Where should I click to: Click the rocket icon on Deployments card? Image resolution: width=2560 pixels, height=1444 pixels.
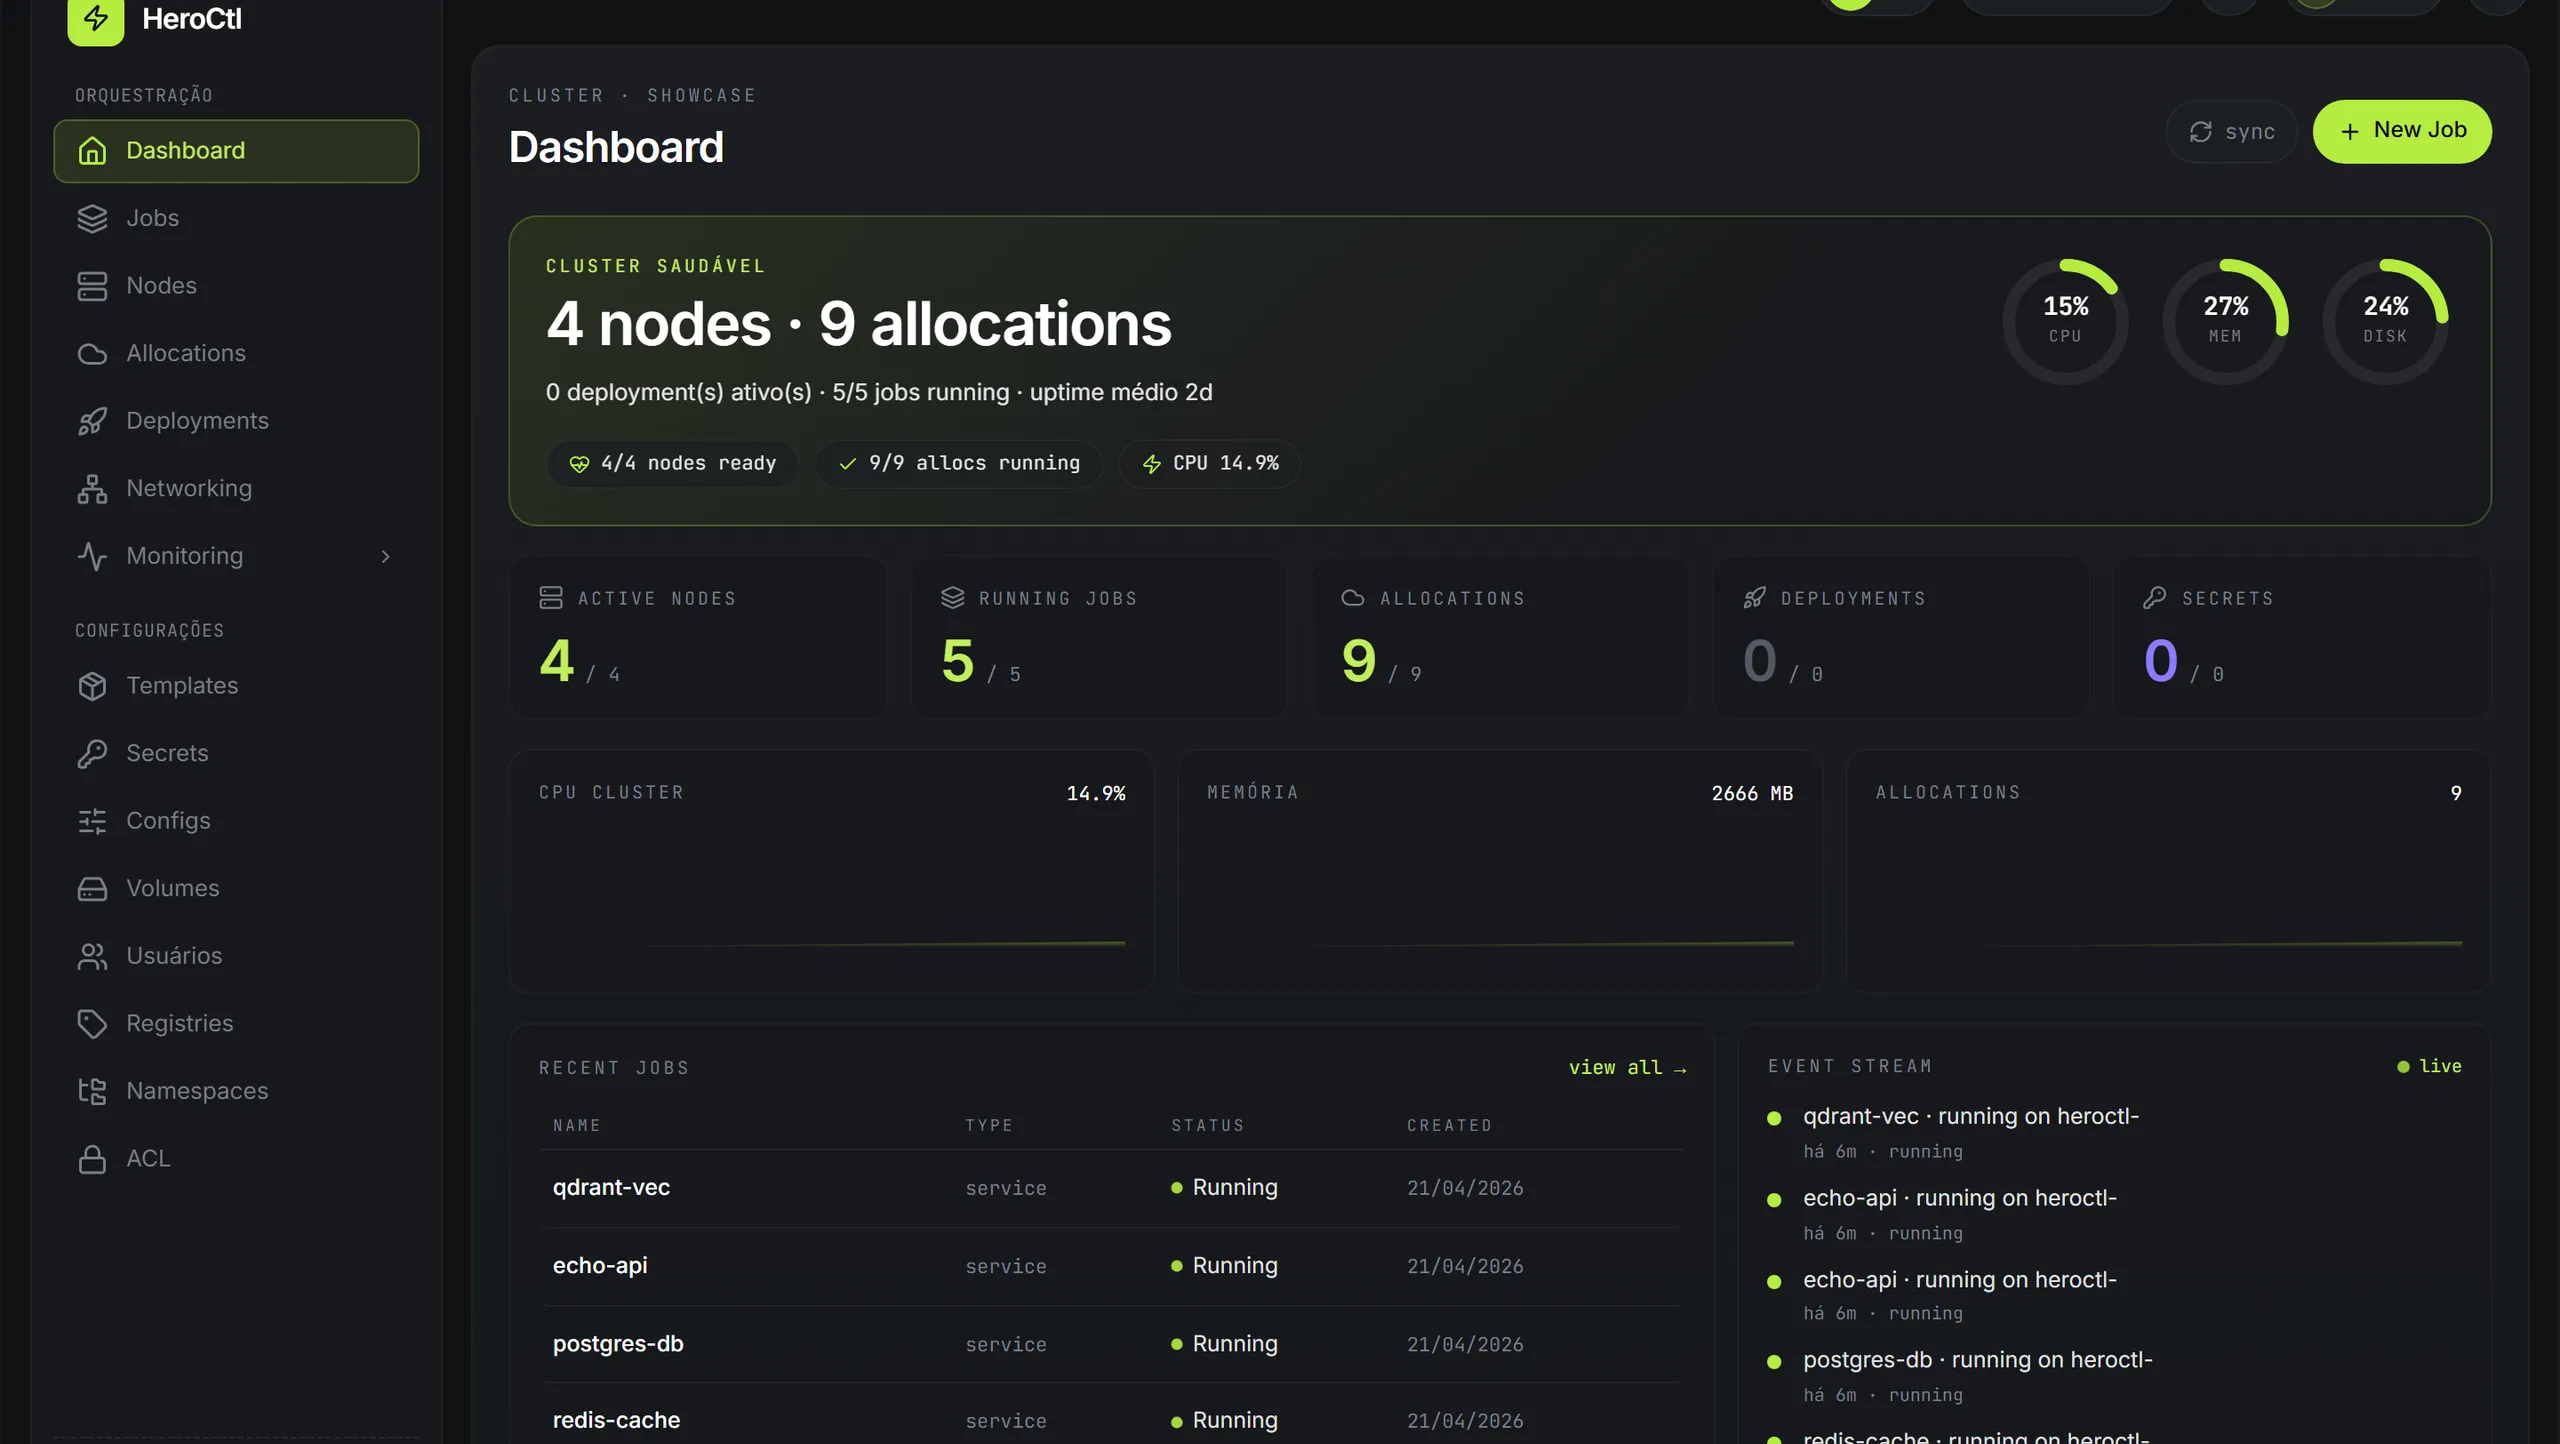coord(1754,598)
